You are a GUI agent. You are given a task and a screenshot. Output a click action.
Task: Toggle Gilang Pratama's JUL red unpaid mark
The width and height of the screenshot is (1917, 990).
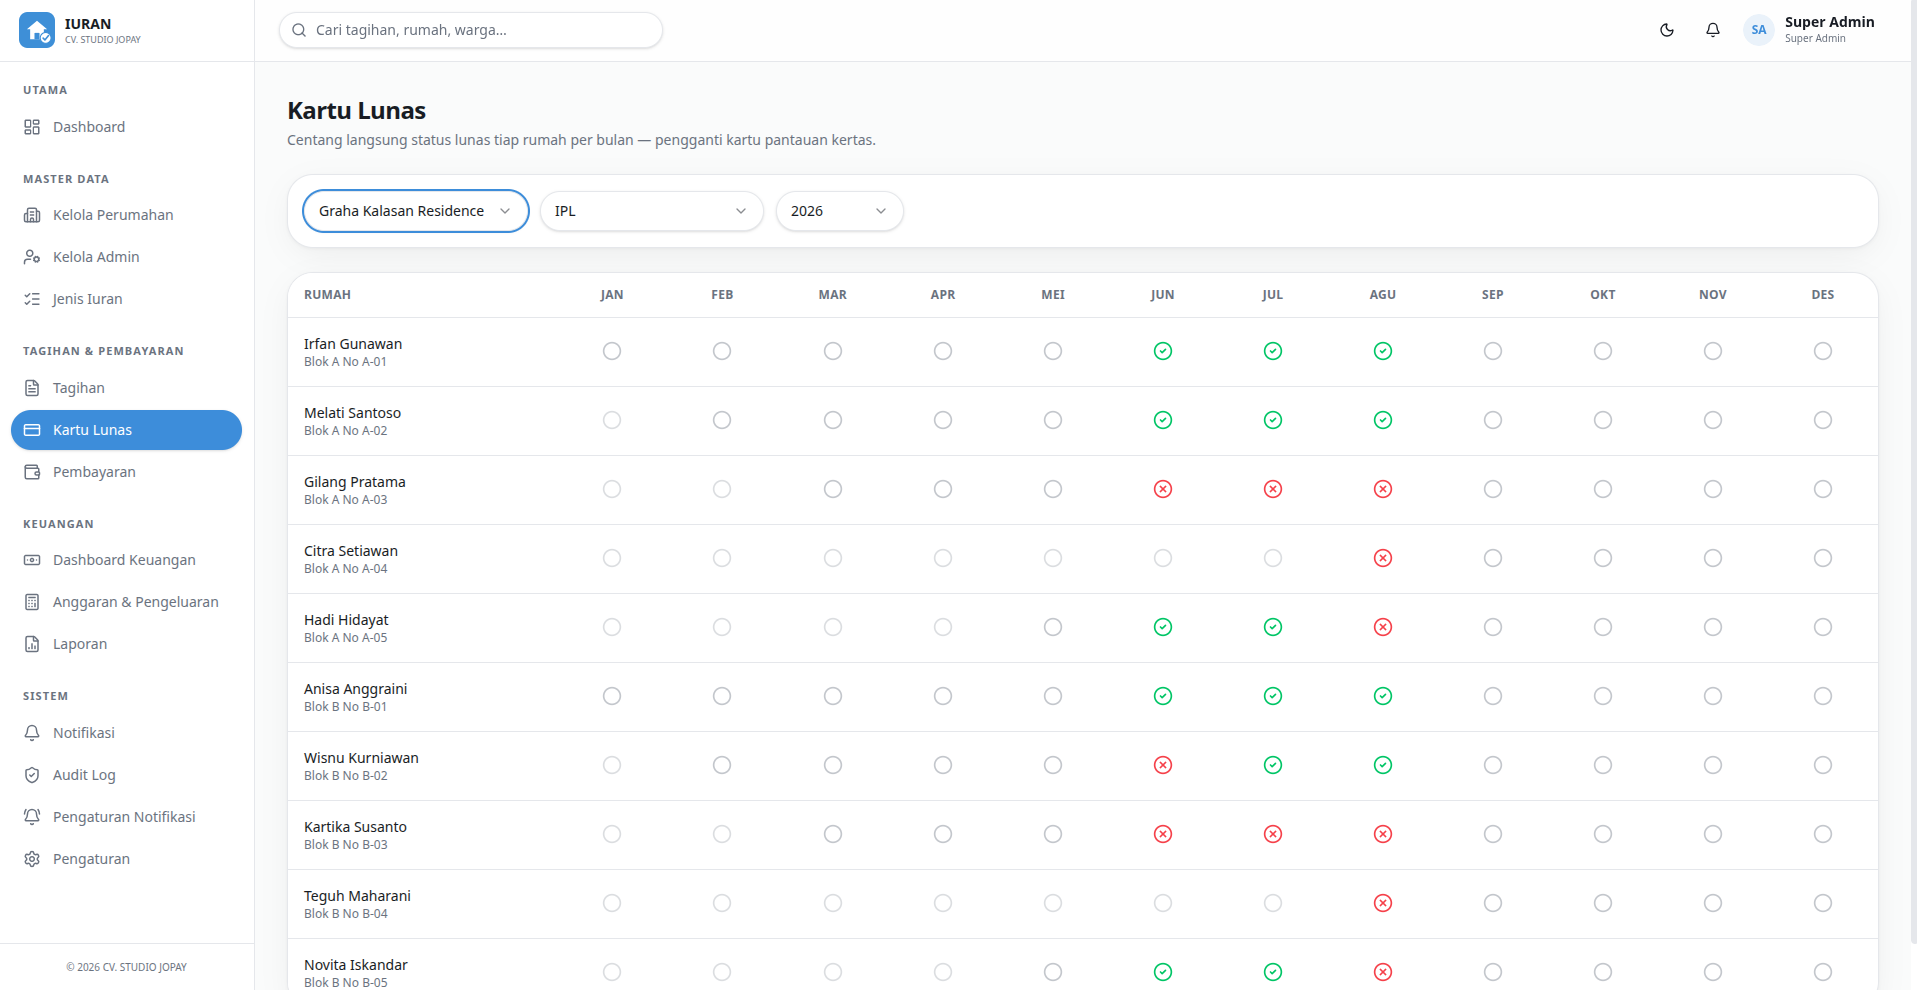[x=1273, y=489]
